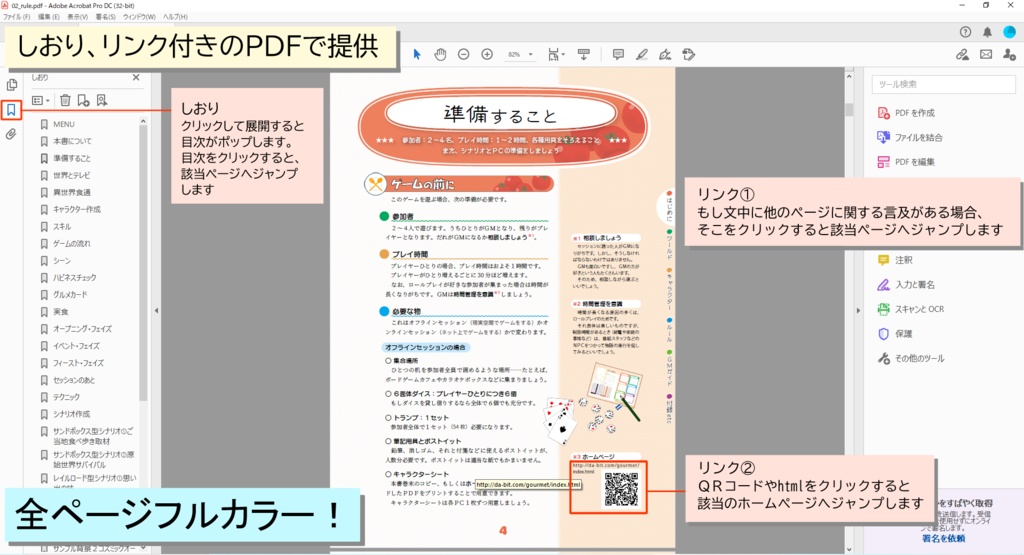Jump to the シナリオ作成 bookmark
The height and width of the screenshot is (555, 1024).
72,413
